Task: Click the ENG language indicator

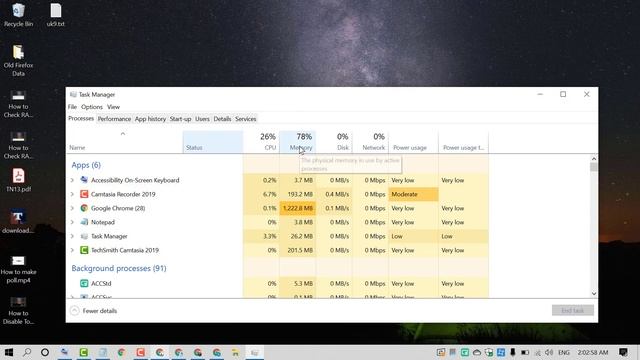Action: 564,352
